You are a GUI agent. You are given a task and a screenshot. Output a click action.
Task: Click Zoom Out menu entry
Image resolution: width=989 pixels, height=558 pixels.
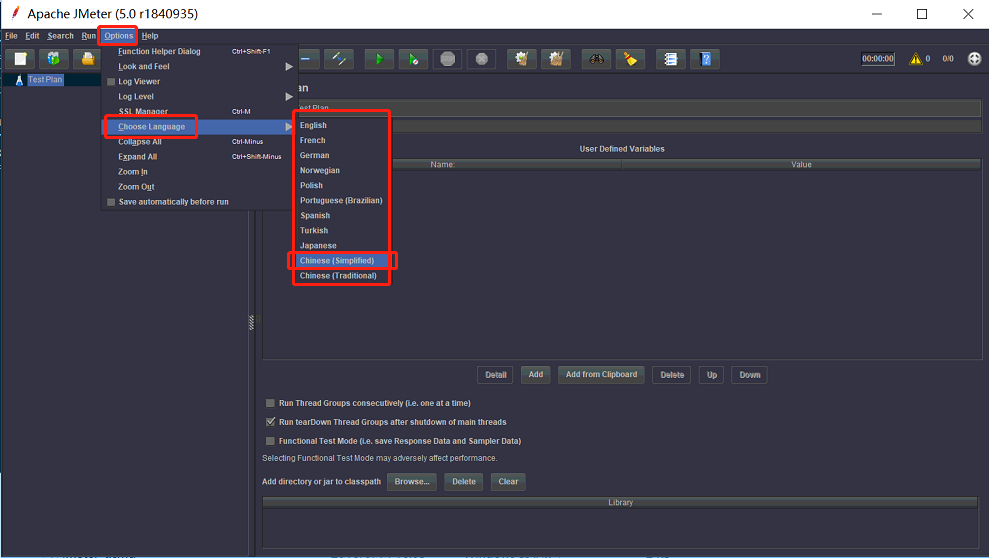(199, 187)
